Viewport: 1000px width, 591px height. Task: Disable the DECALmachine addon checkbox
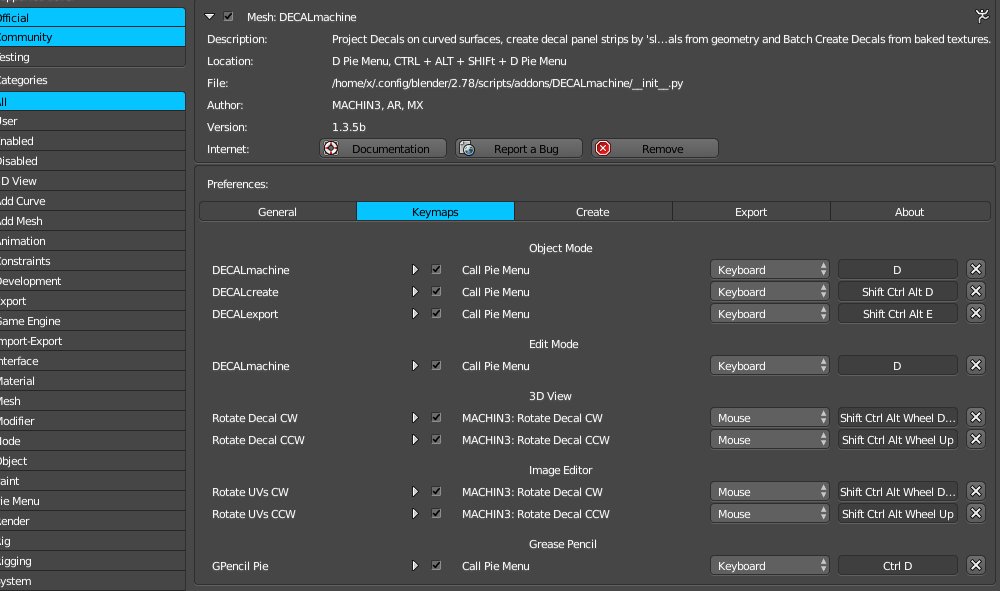(x=228, y=17)
